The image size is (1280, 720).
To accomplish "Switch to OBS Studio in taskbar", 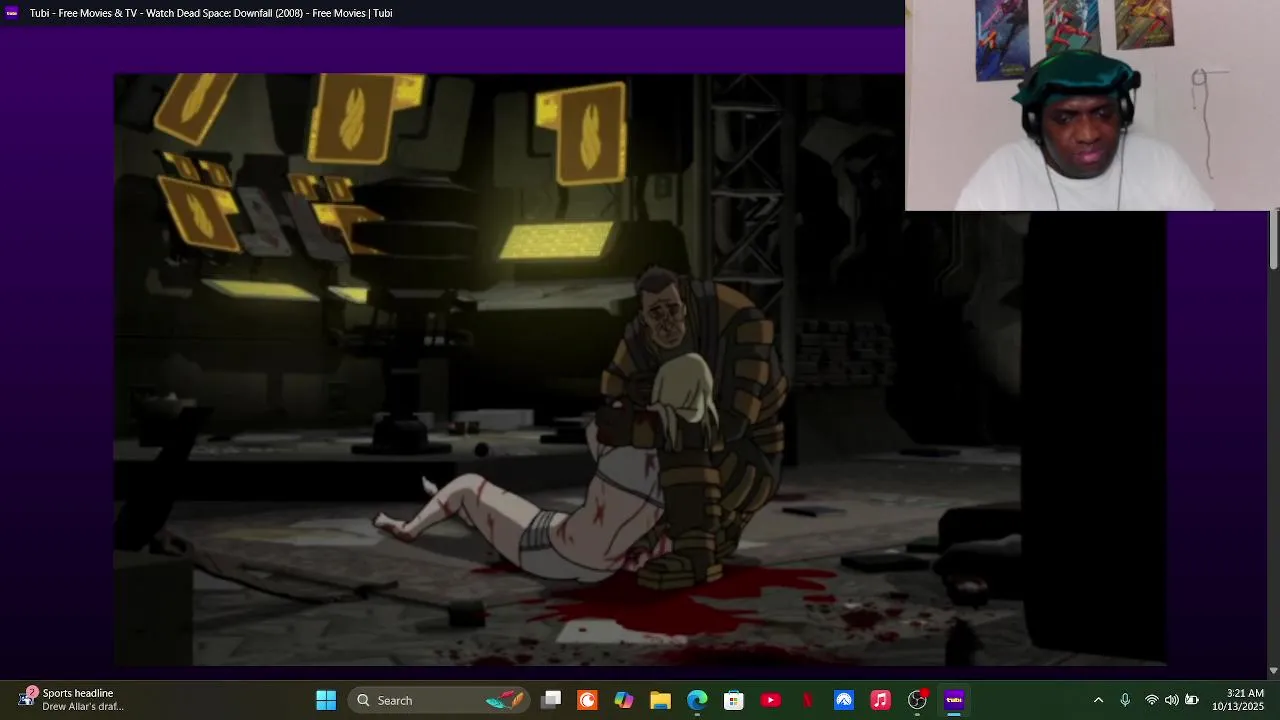I will [x=917, y=700].
